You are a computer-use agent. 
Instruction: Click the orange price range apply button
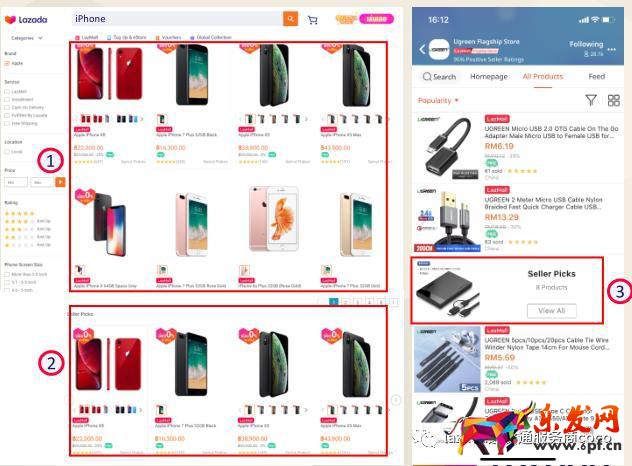click(60, 182)
